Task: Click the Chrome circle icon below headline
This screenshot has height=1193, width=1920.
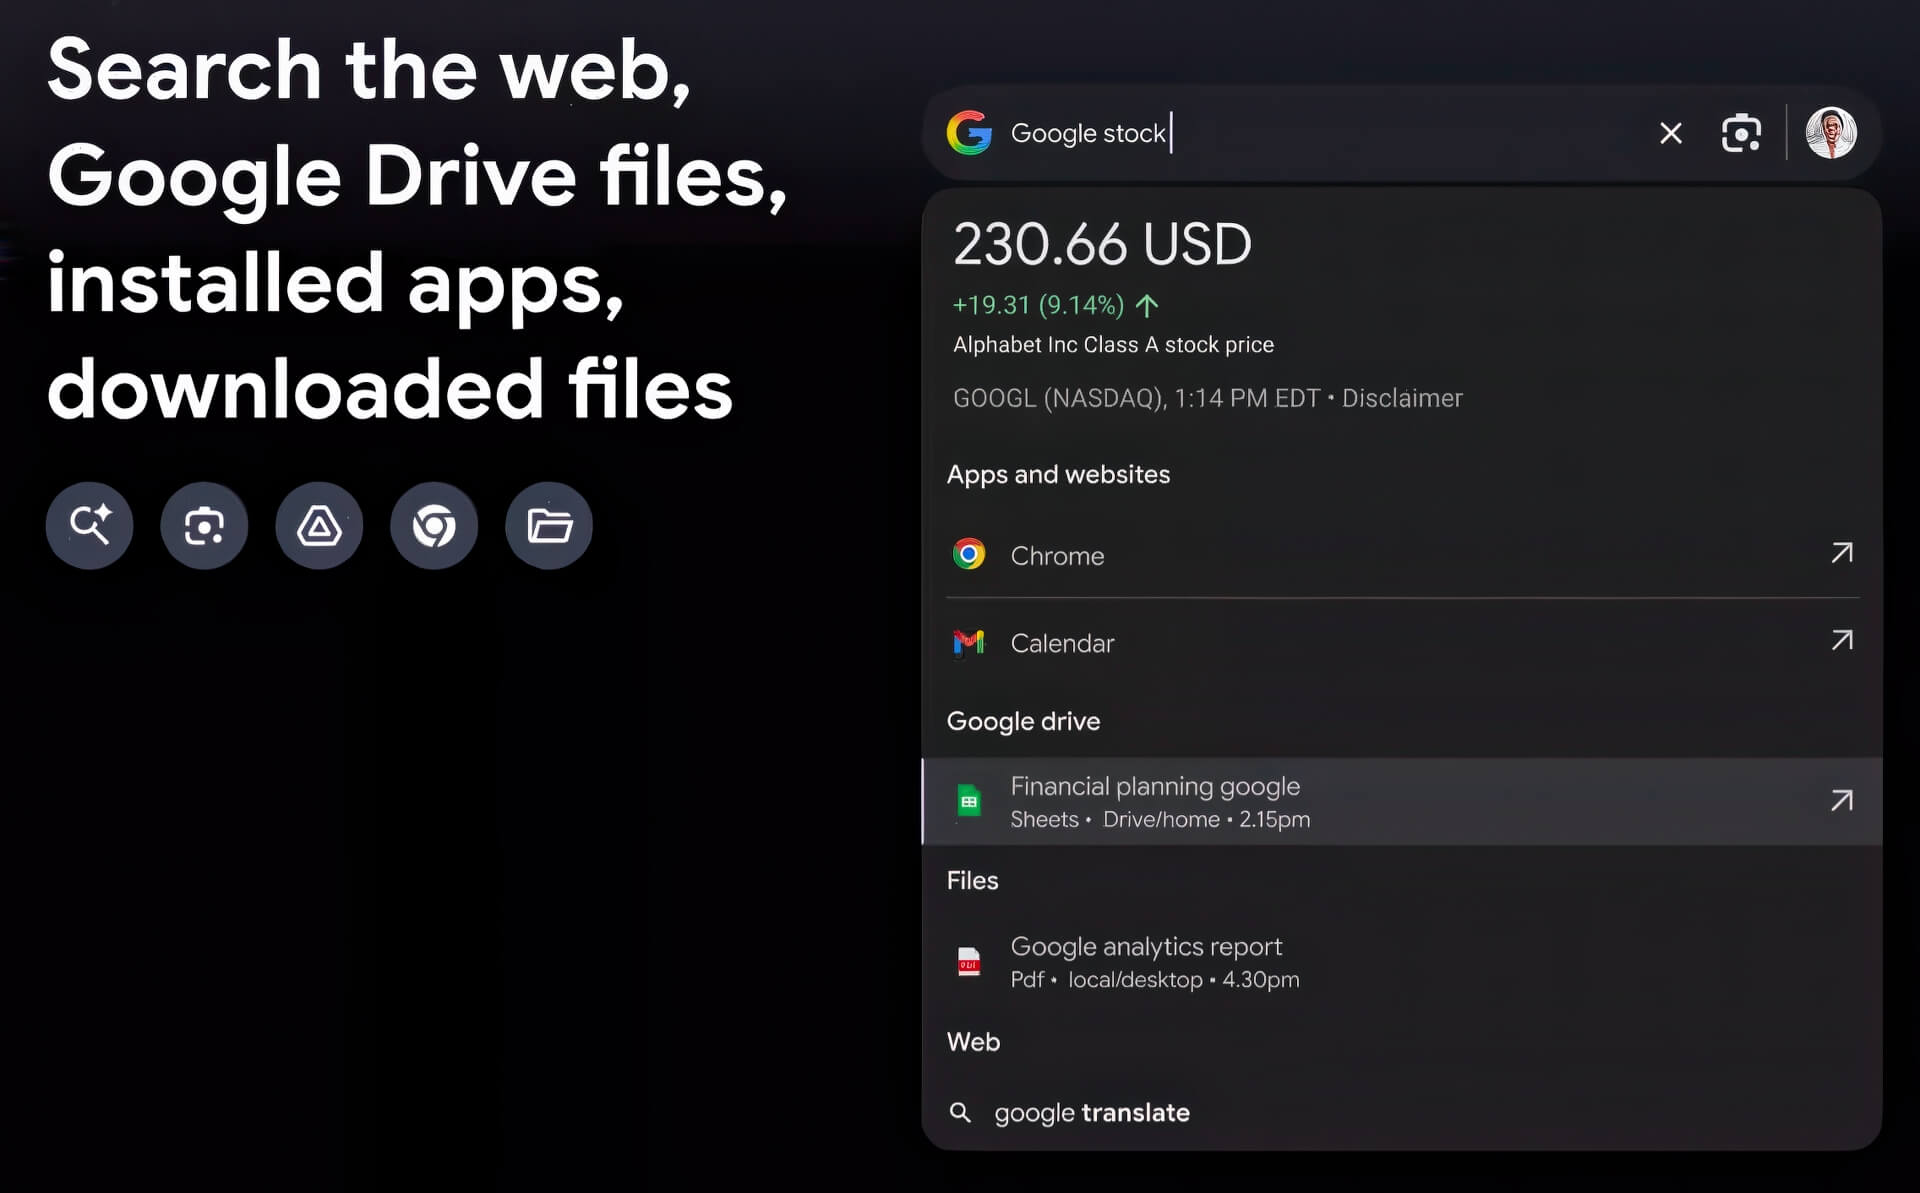Action: coord(434,526)
